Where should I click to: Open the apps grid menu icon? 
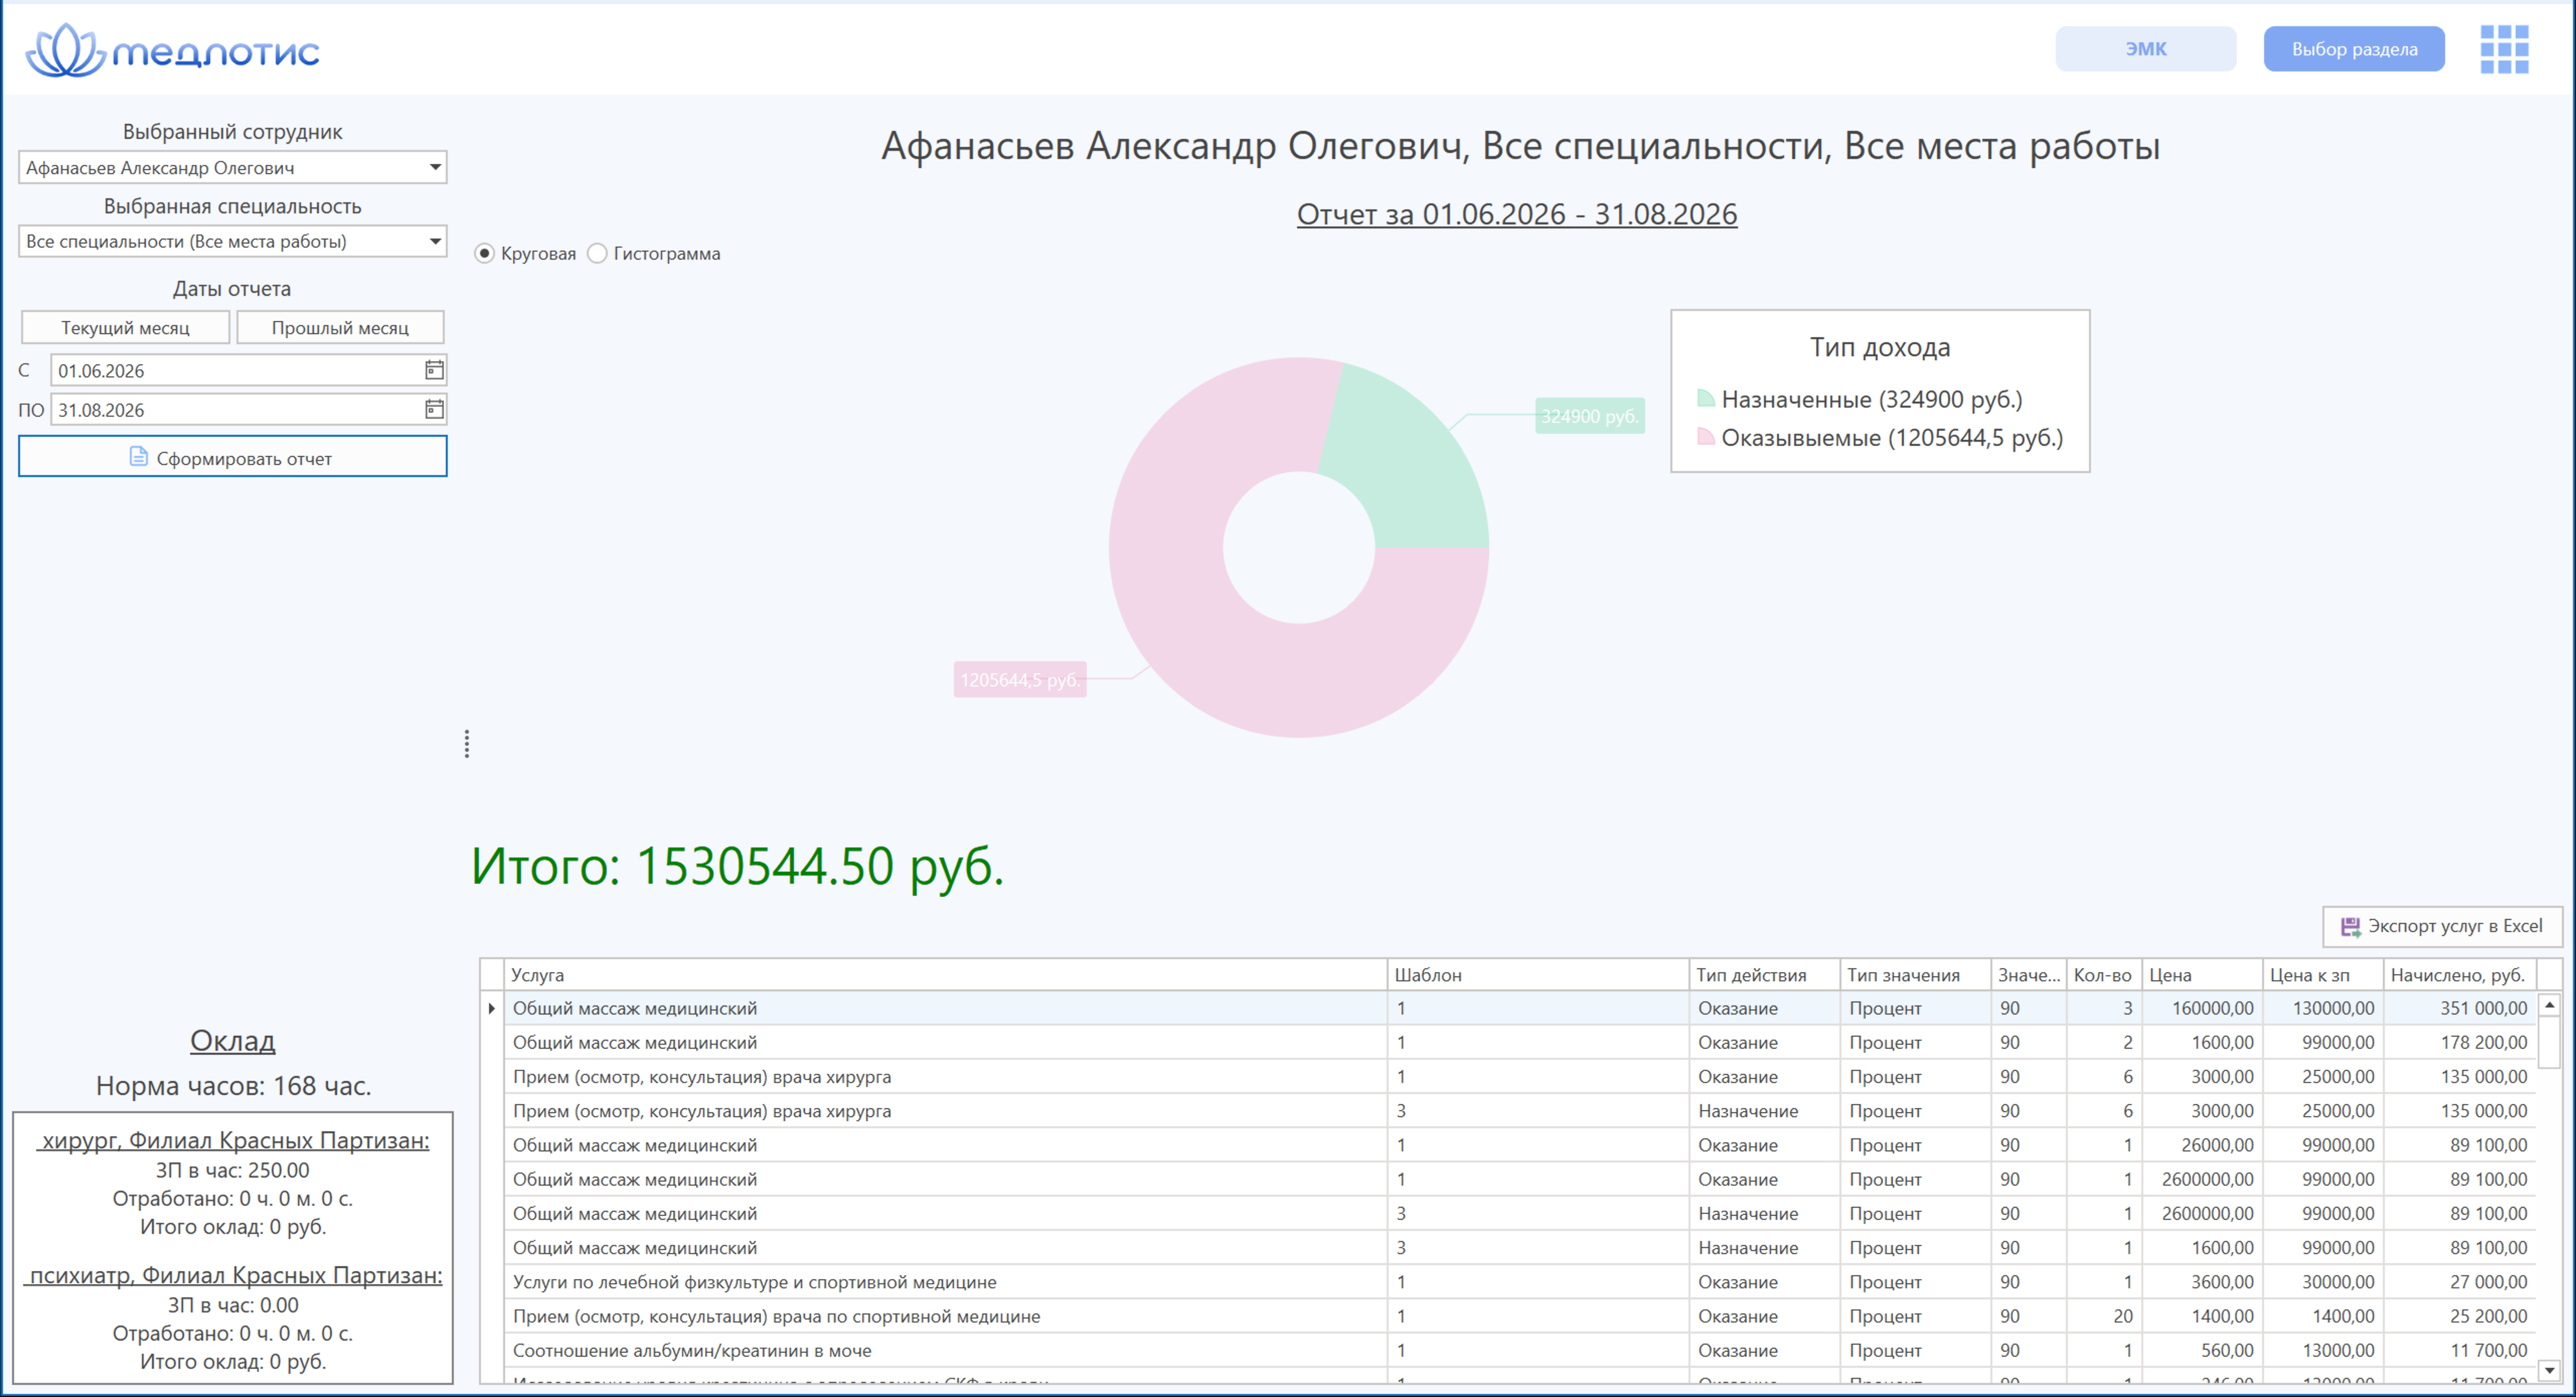[x=2504, y=49]
